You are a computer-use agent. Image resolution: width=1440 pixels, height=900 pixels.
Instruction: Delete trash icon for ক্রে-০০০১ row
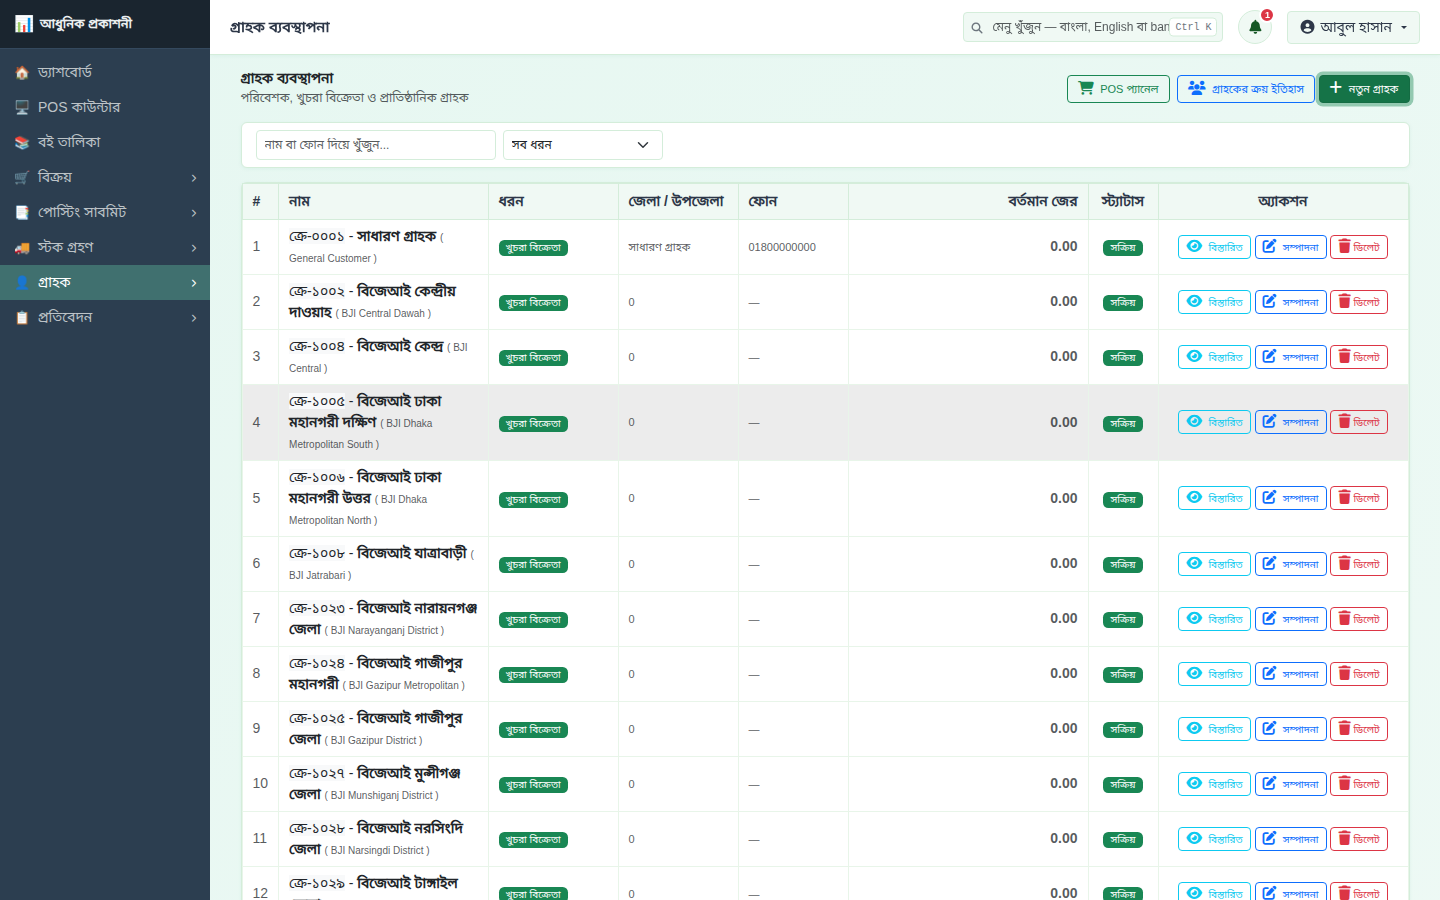pos(1345,246)
